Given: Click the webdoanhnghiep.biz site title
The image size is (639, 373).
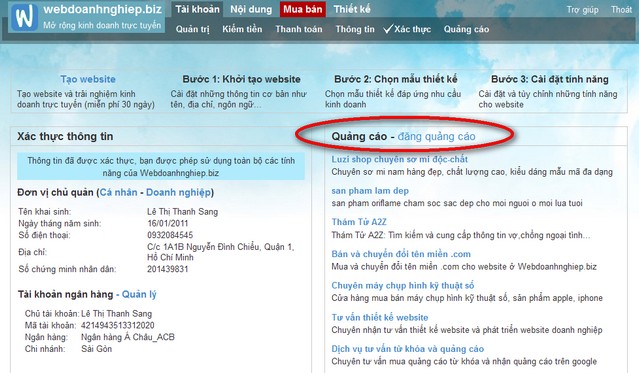Looking at the screenshot, I should pyautogui.click(x=102, y=9).
